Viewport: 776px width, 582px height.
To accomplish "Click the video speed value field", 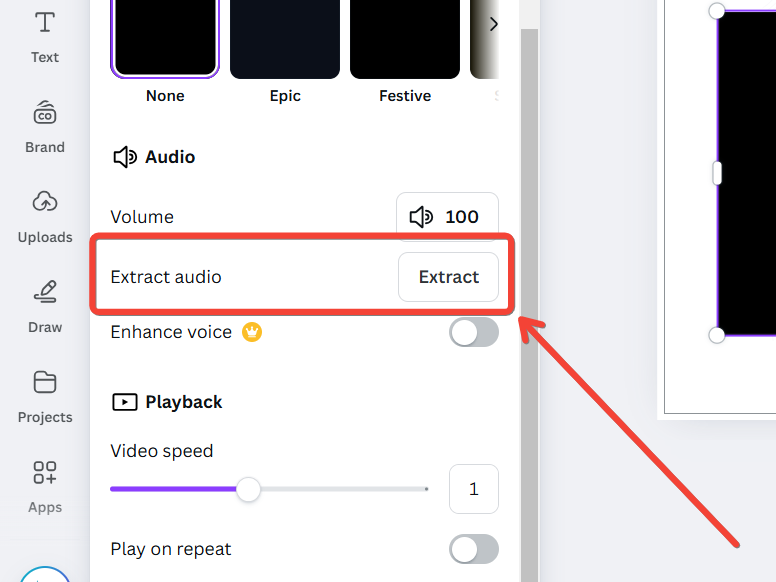I will coord(473,489).
